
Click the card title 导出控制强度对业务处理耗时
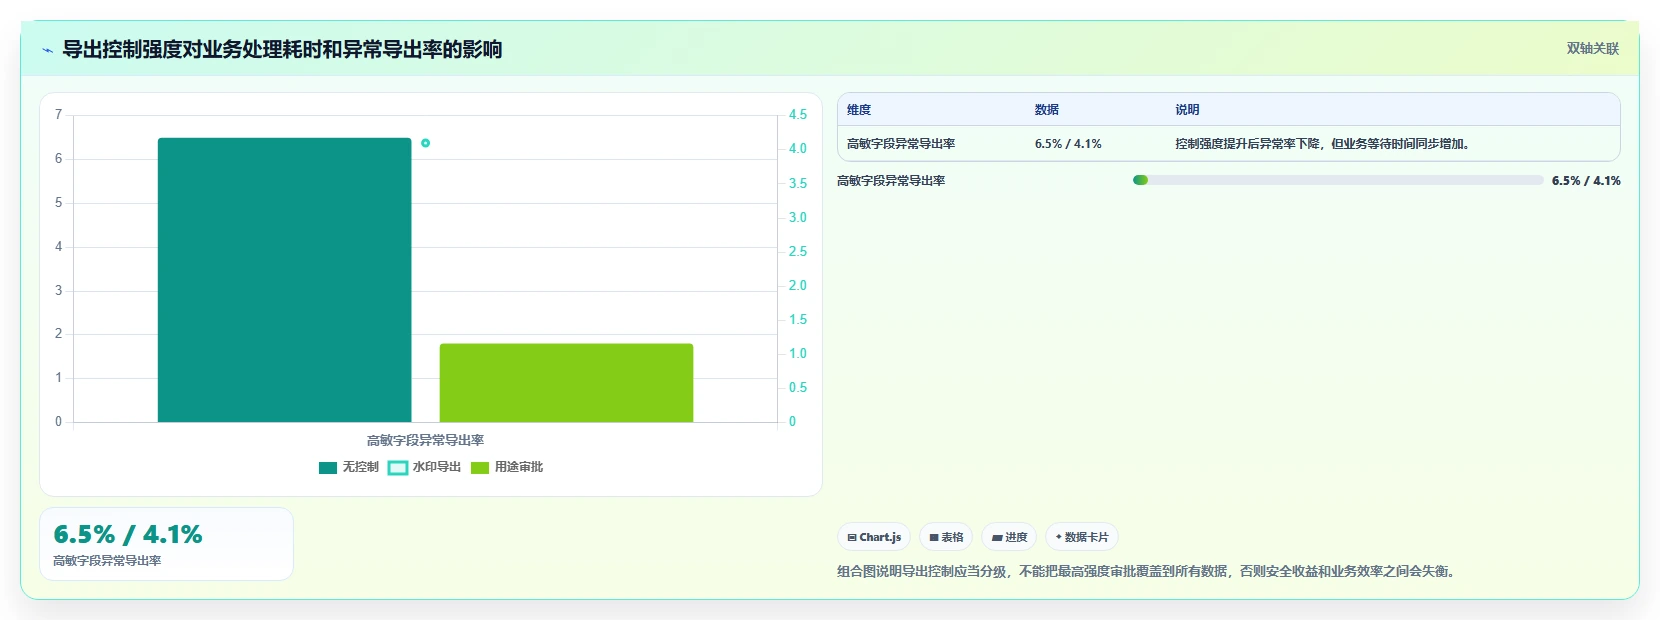point(282,49)
